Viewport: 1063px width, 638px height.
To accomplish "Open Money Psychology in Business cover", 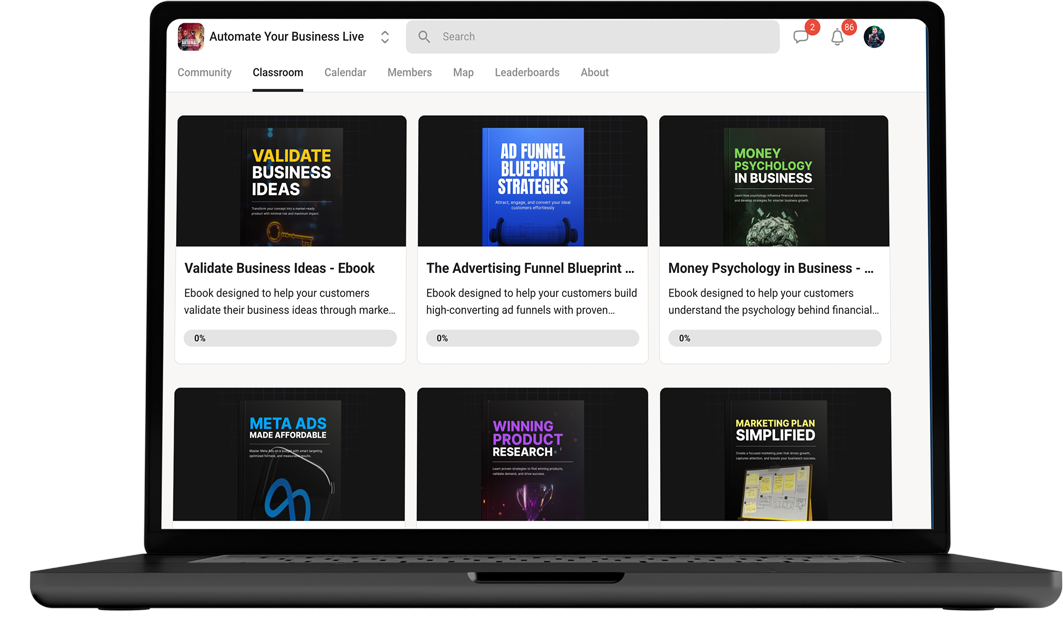I will 774,181.
